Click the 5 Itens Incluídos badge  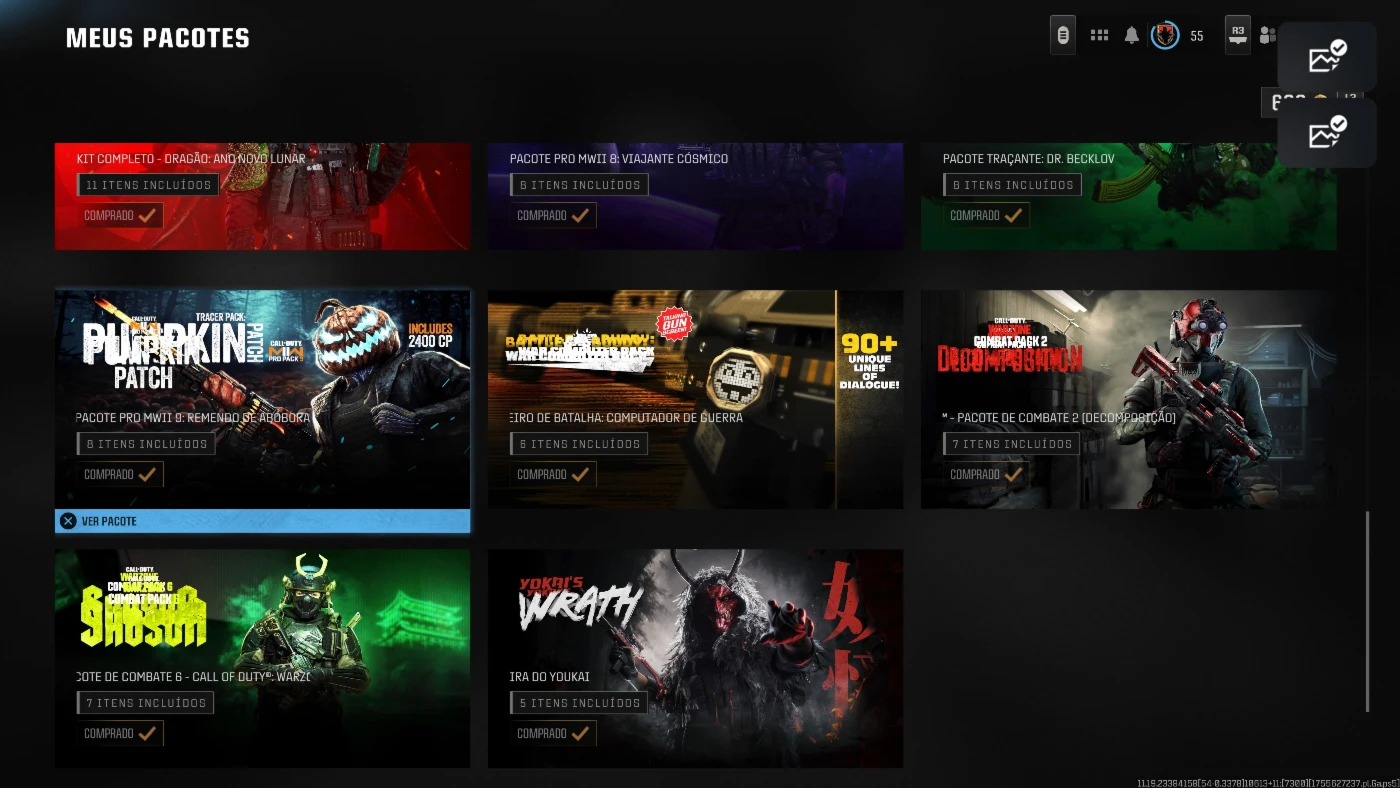pyautogui.click(x=579, y=703)
